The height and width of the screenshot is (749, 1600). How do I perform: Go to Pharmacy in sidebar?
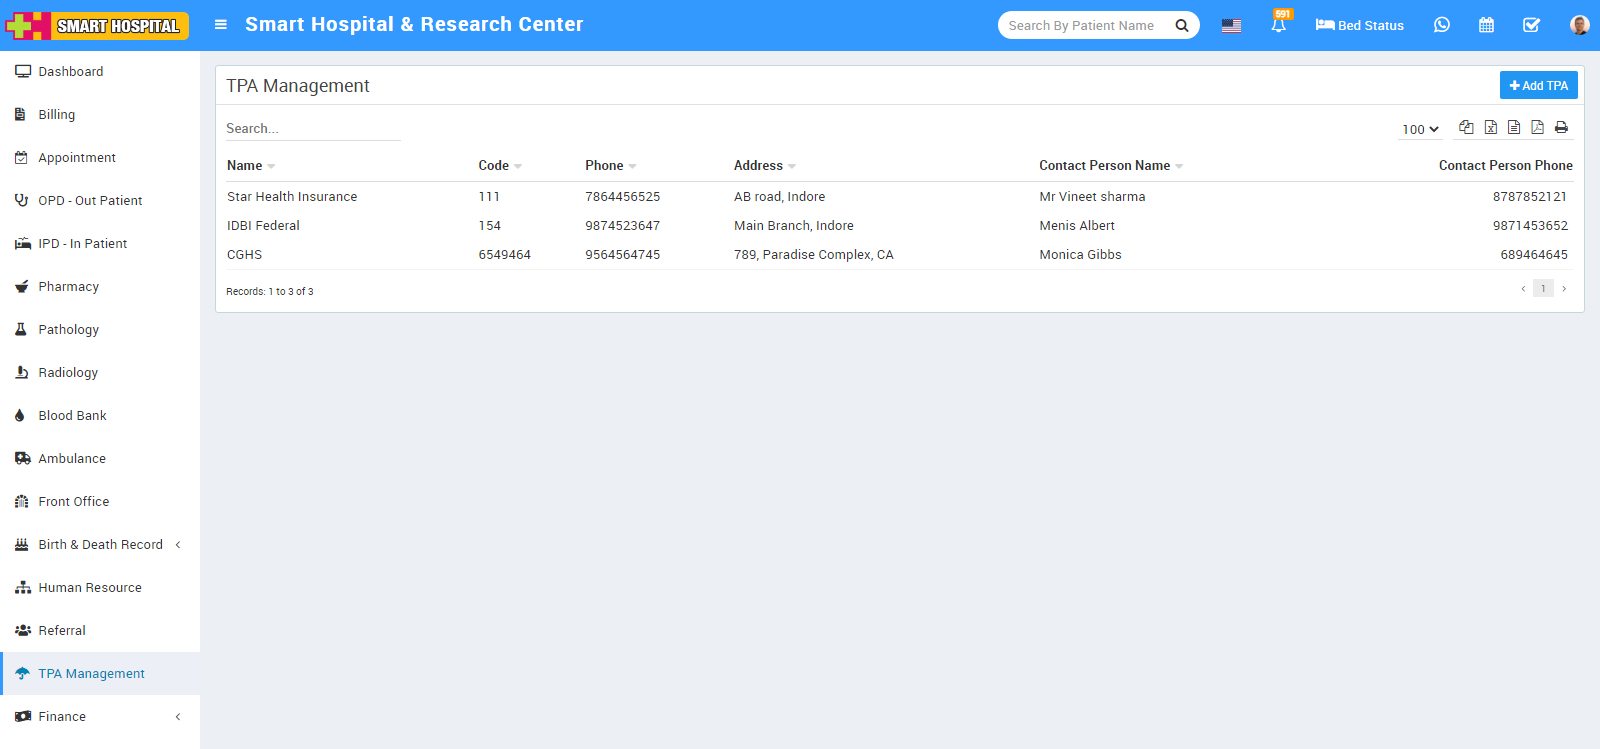tap(68, 286)
